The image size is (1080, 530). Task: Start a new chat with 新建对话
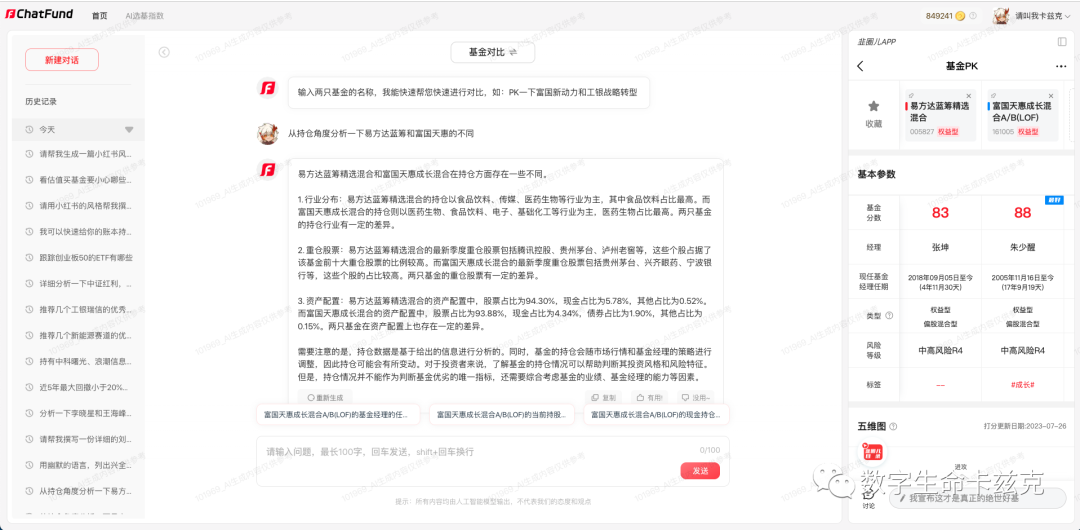(x=62, y=60)
